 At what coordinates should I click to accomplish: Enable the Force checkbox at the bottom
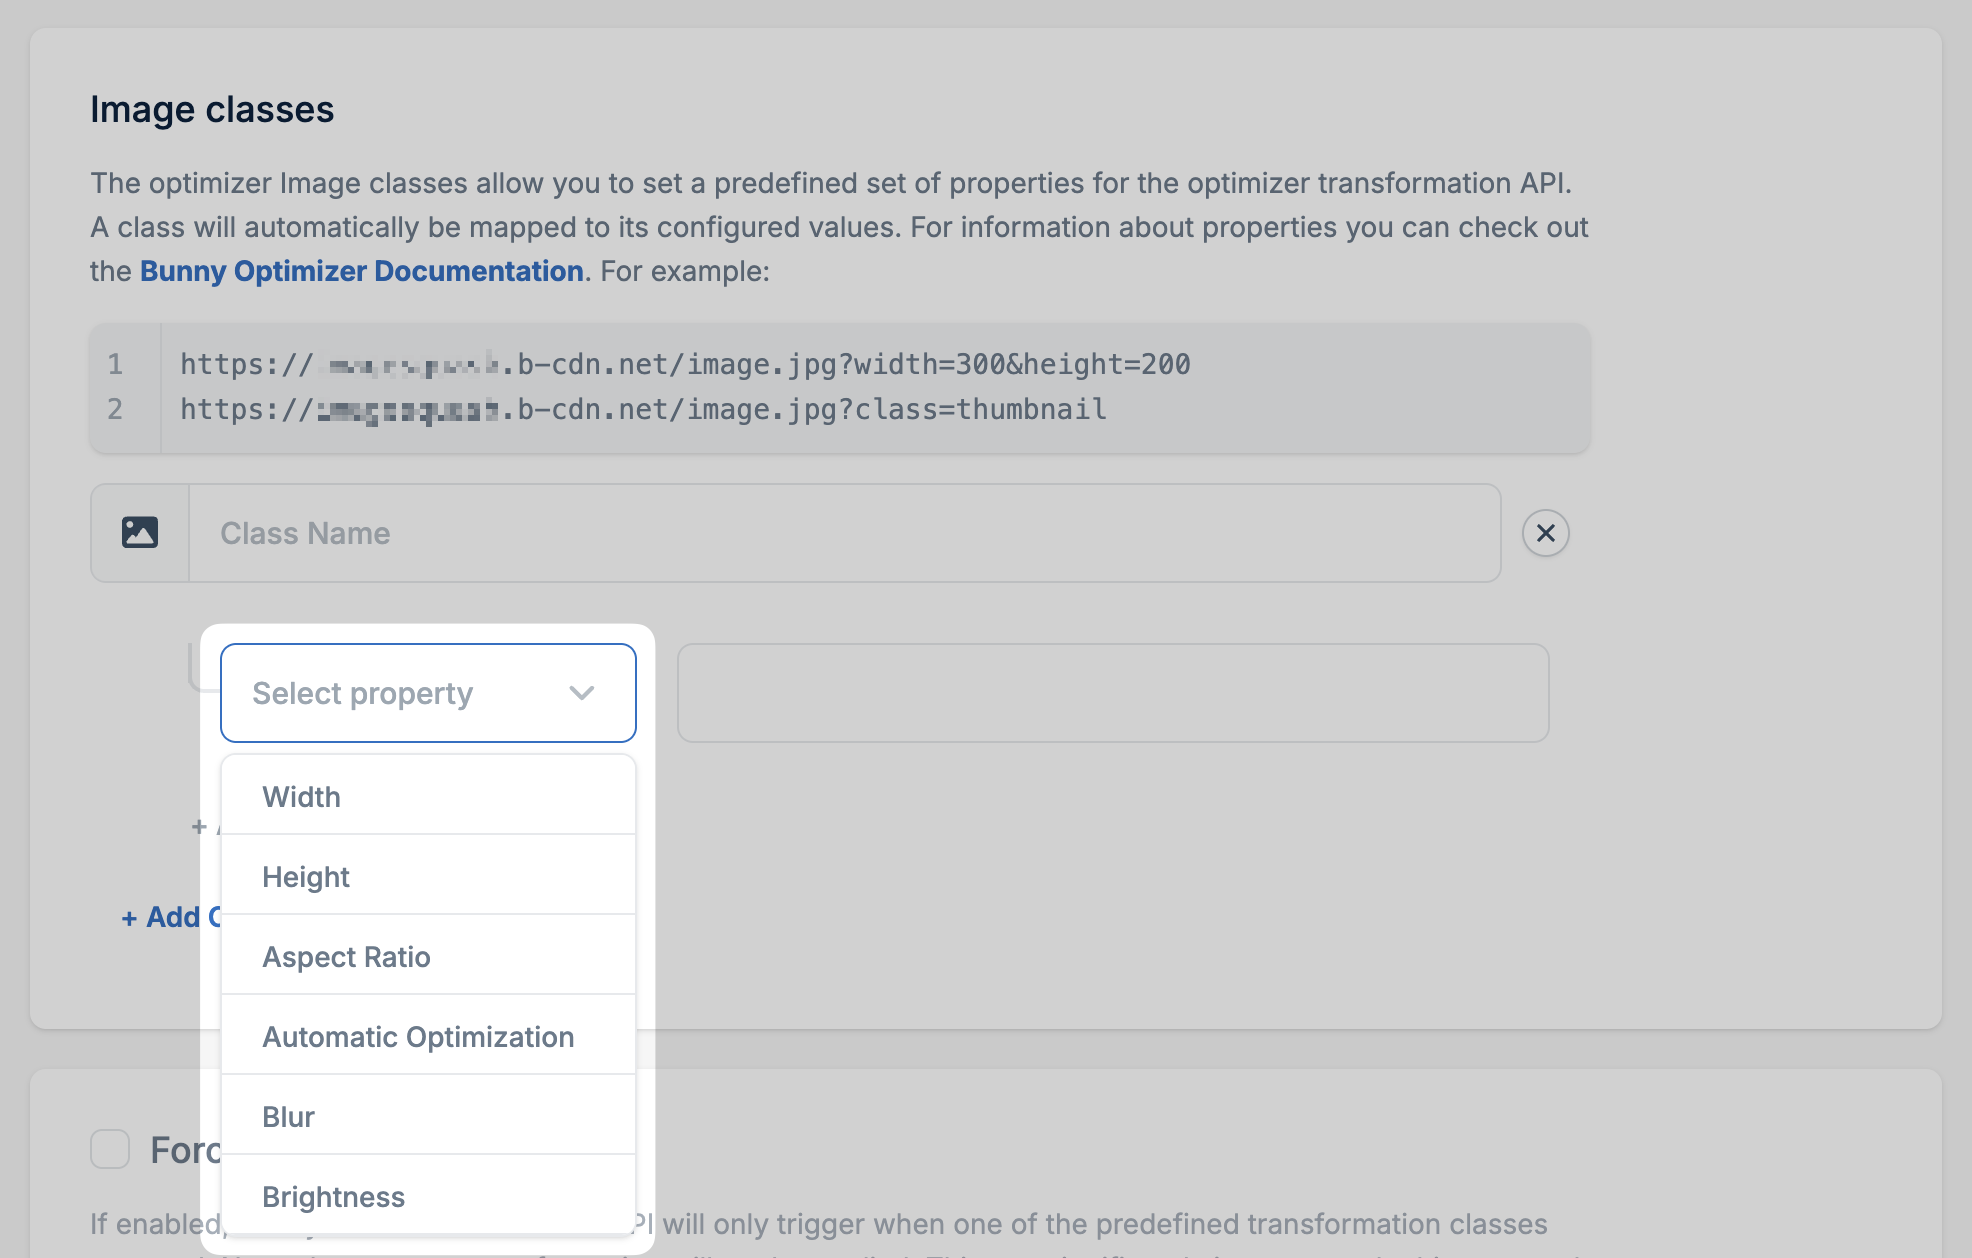click(x=109, y=1150)
